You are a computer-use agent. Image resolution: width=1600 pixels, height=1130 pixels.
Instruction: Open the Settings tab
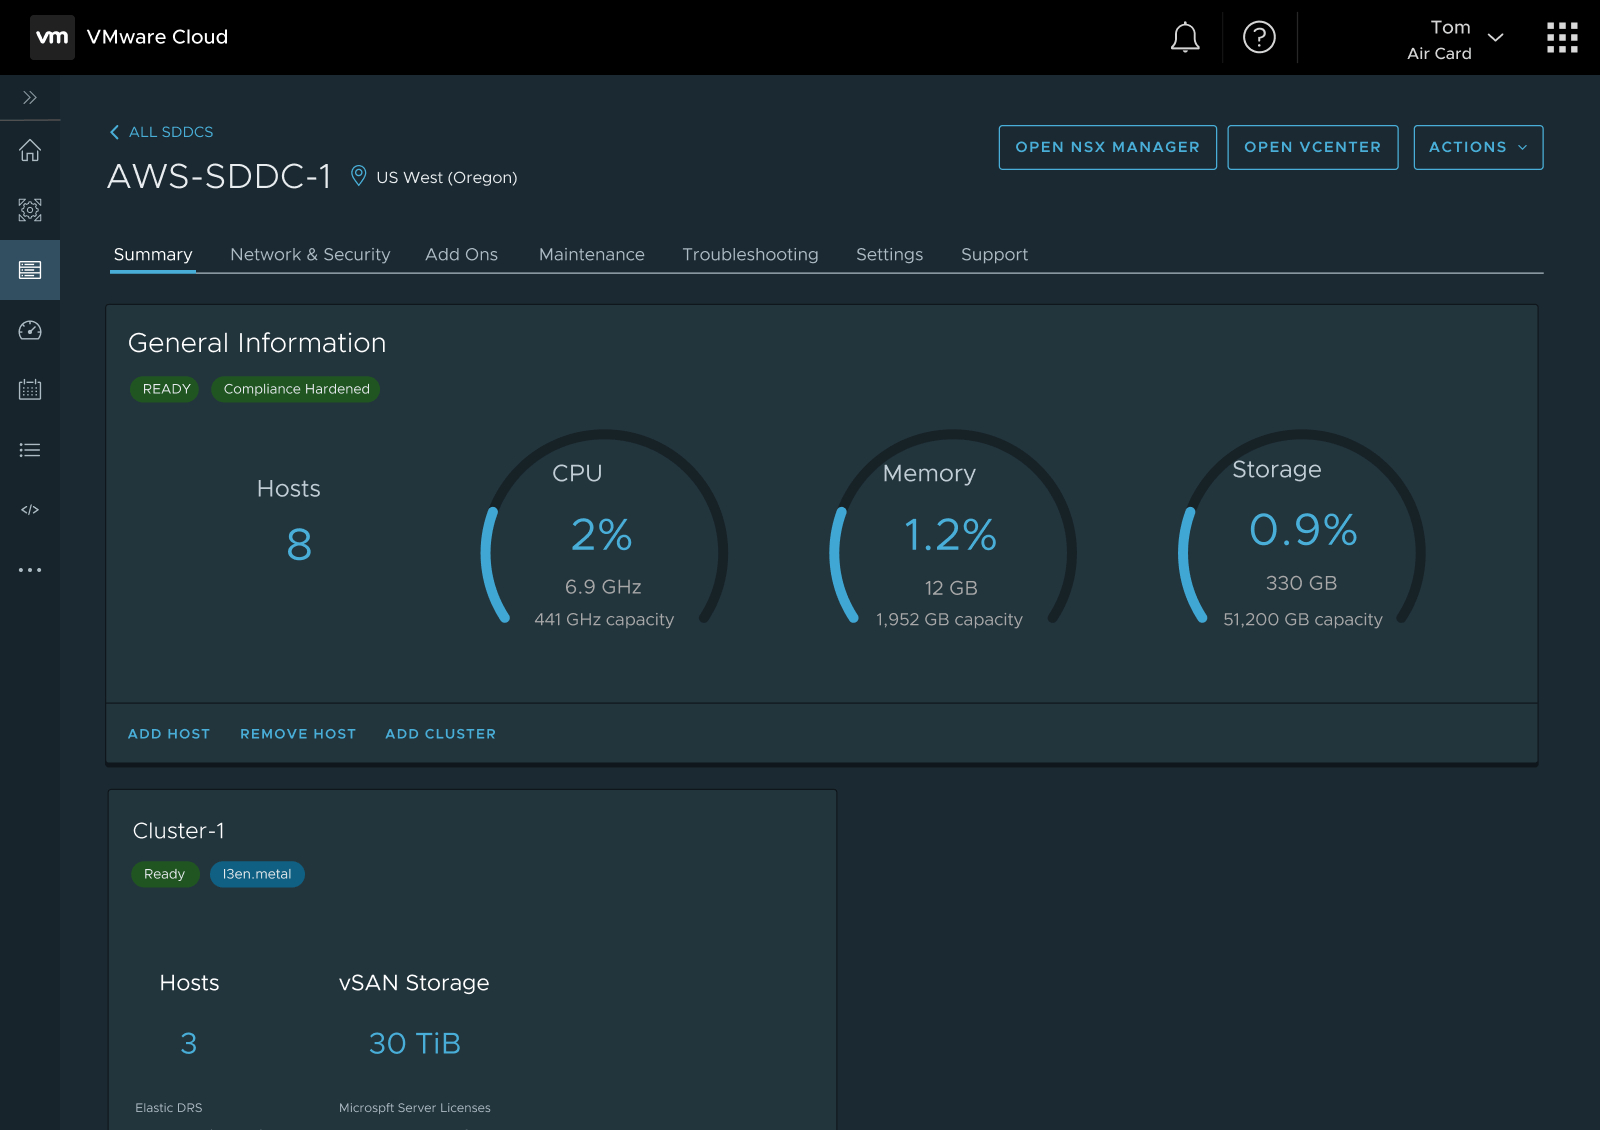(889, 254)
